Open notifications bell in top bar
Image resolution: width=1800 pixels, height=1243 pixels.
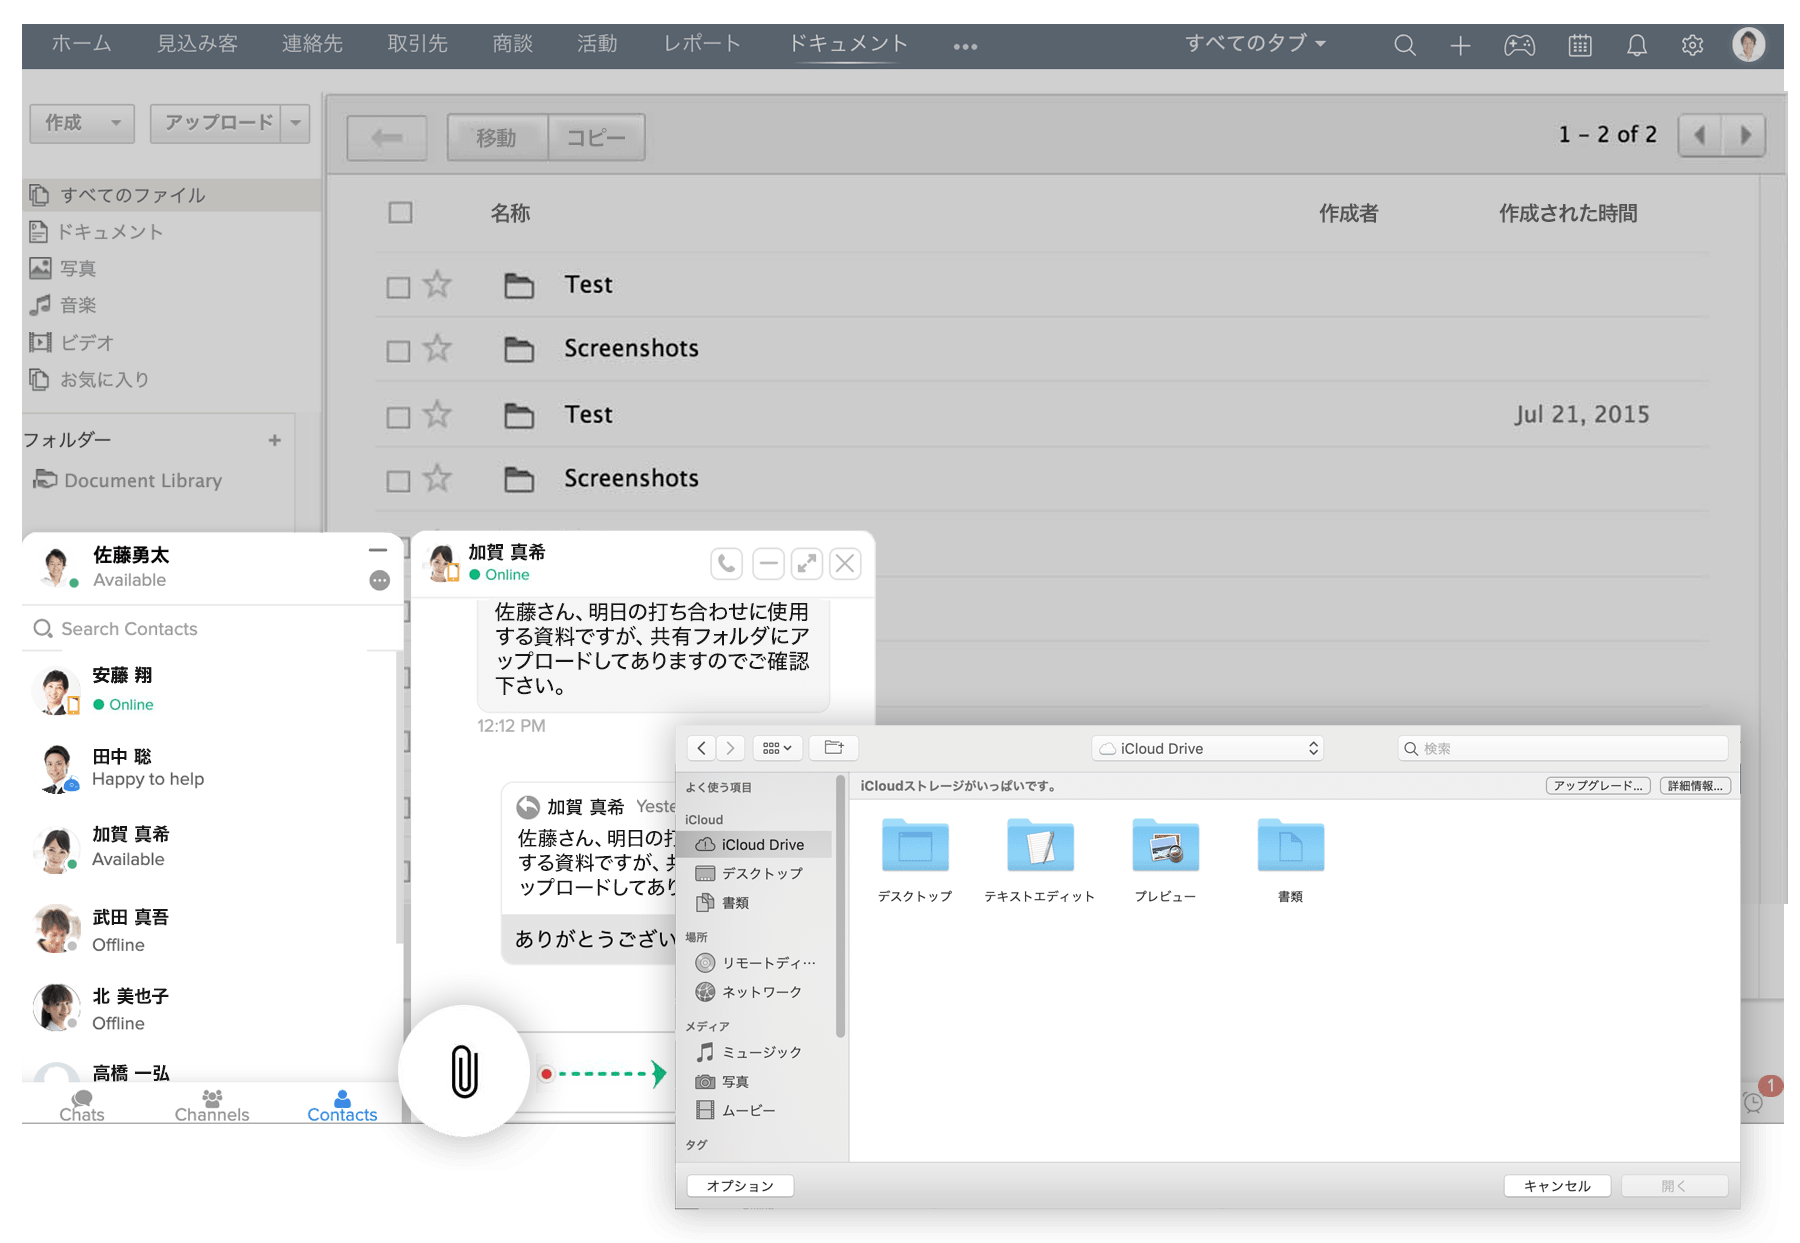tap(1636, 45)
